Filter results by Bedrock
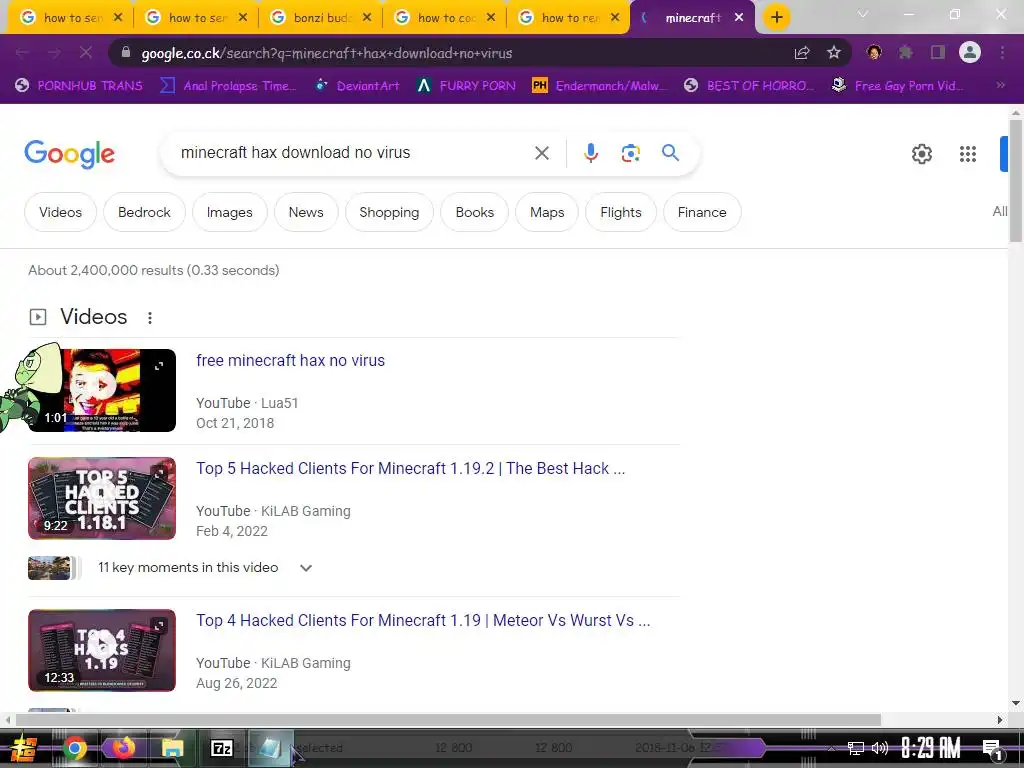 click(144, 212)
